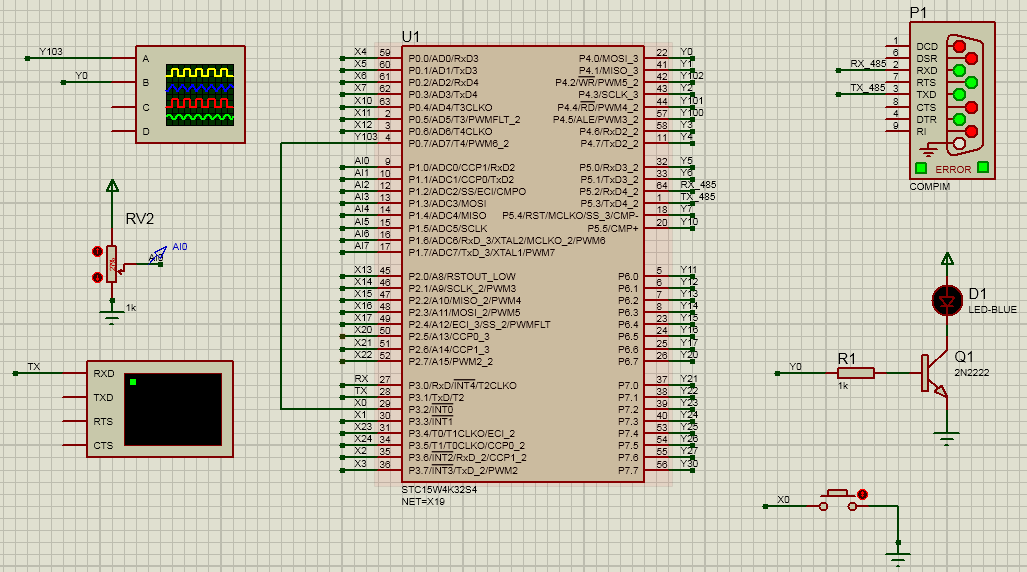
Task: Click the RV2 component label
Action: tap(139, 219)
